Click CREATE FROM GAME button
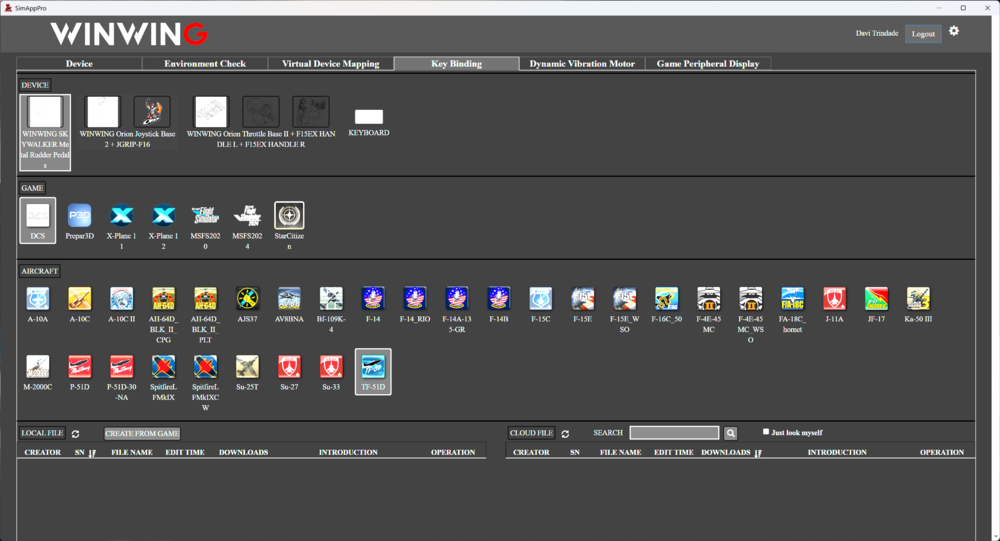The height and width of the screenshot is (541, 1000). click(142, 433)
